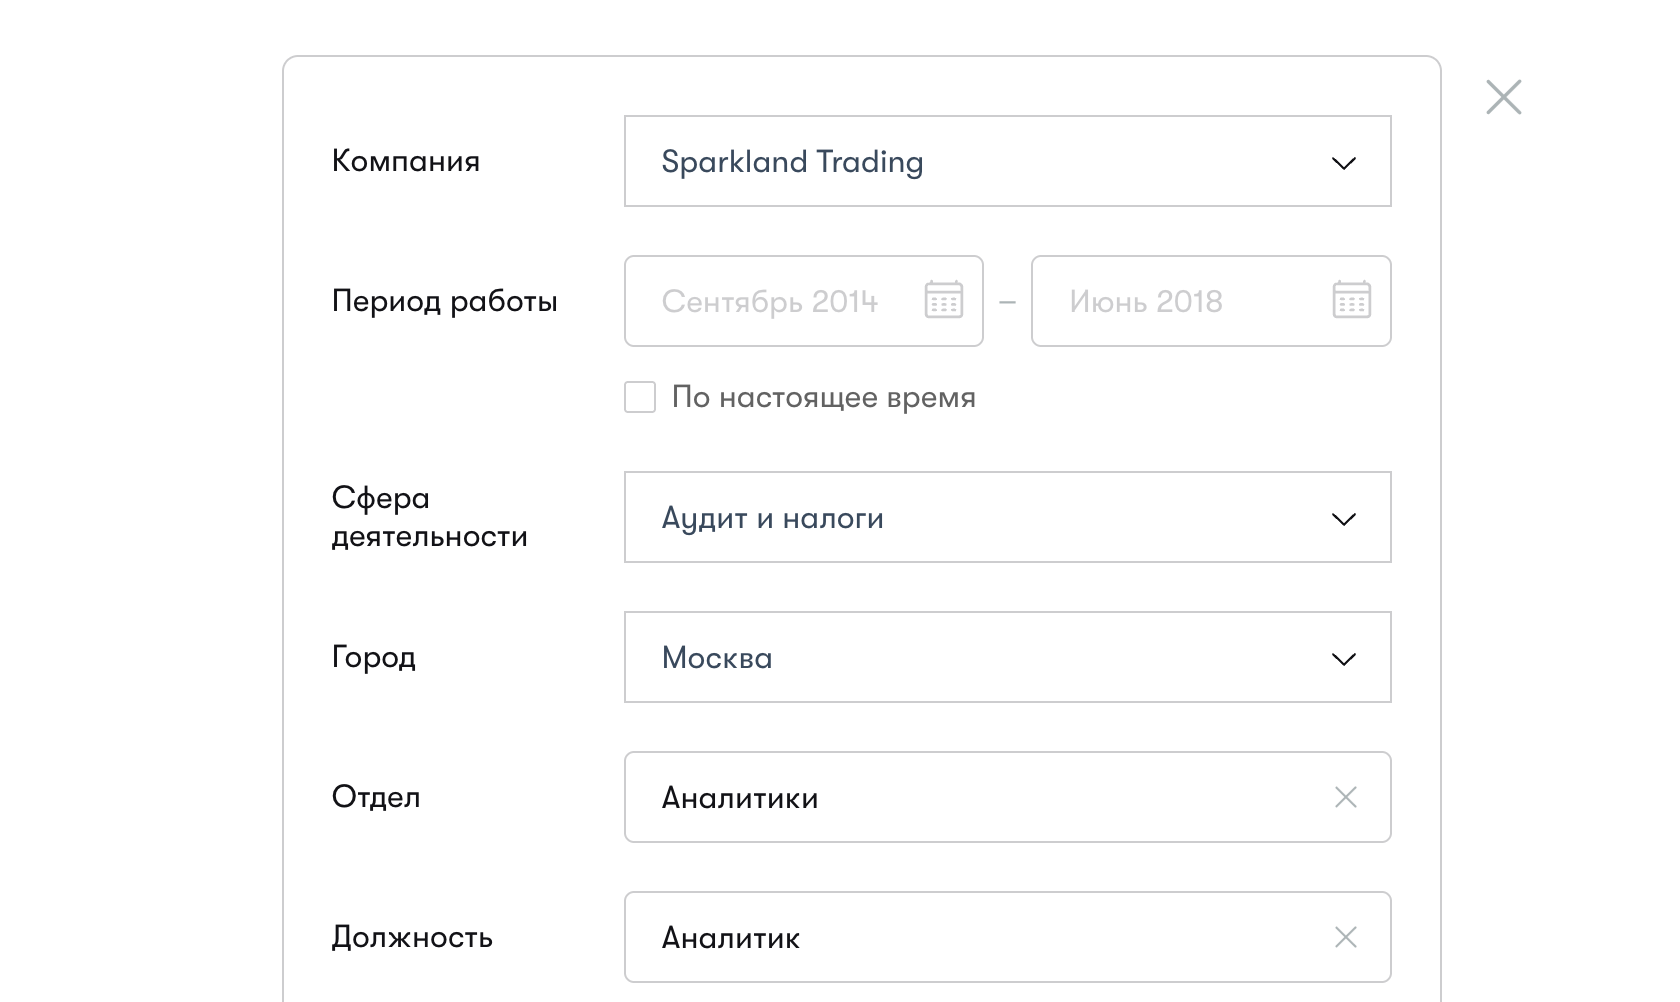Image resolution: width=1680 pixels, height=1002 pixels.
Task: Clear the Отдел field value
Action: 1345,797
